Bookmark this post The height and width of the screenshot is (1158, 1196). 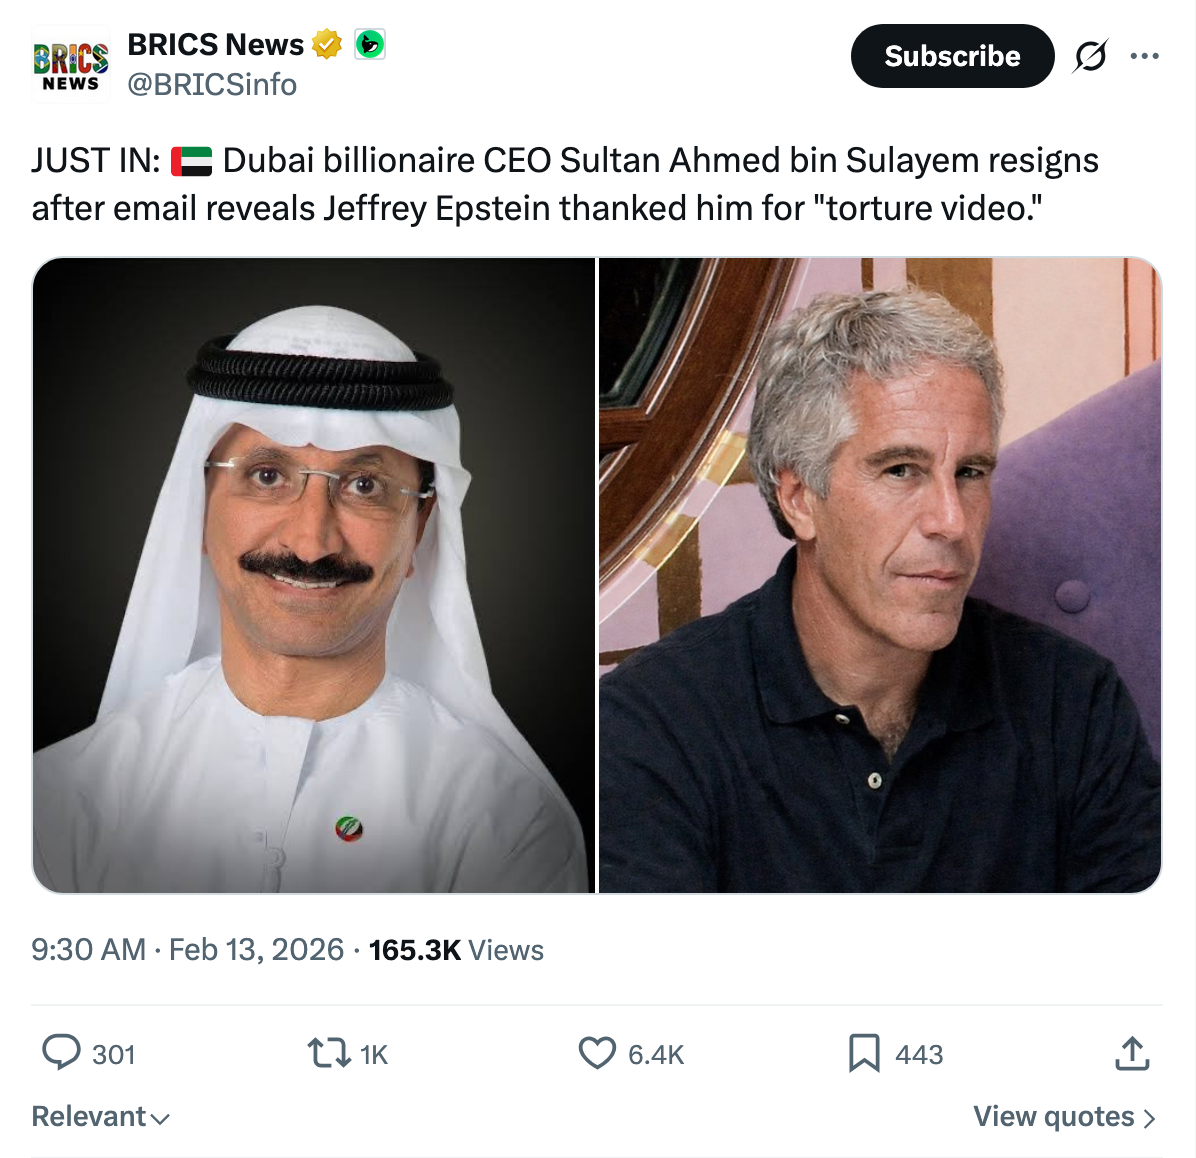864,1053
